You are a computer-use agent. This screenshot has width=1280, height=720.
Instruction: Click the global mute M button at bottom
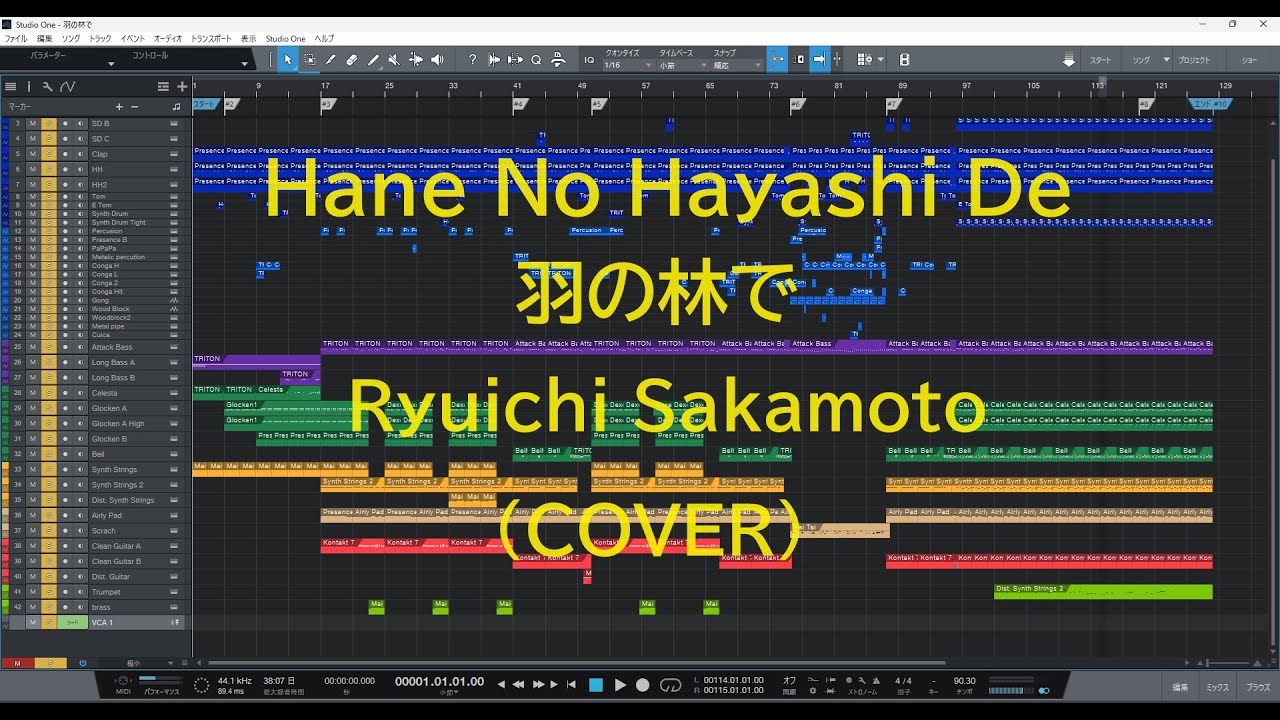[x=17, y=663]
